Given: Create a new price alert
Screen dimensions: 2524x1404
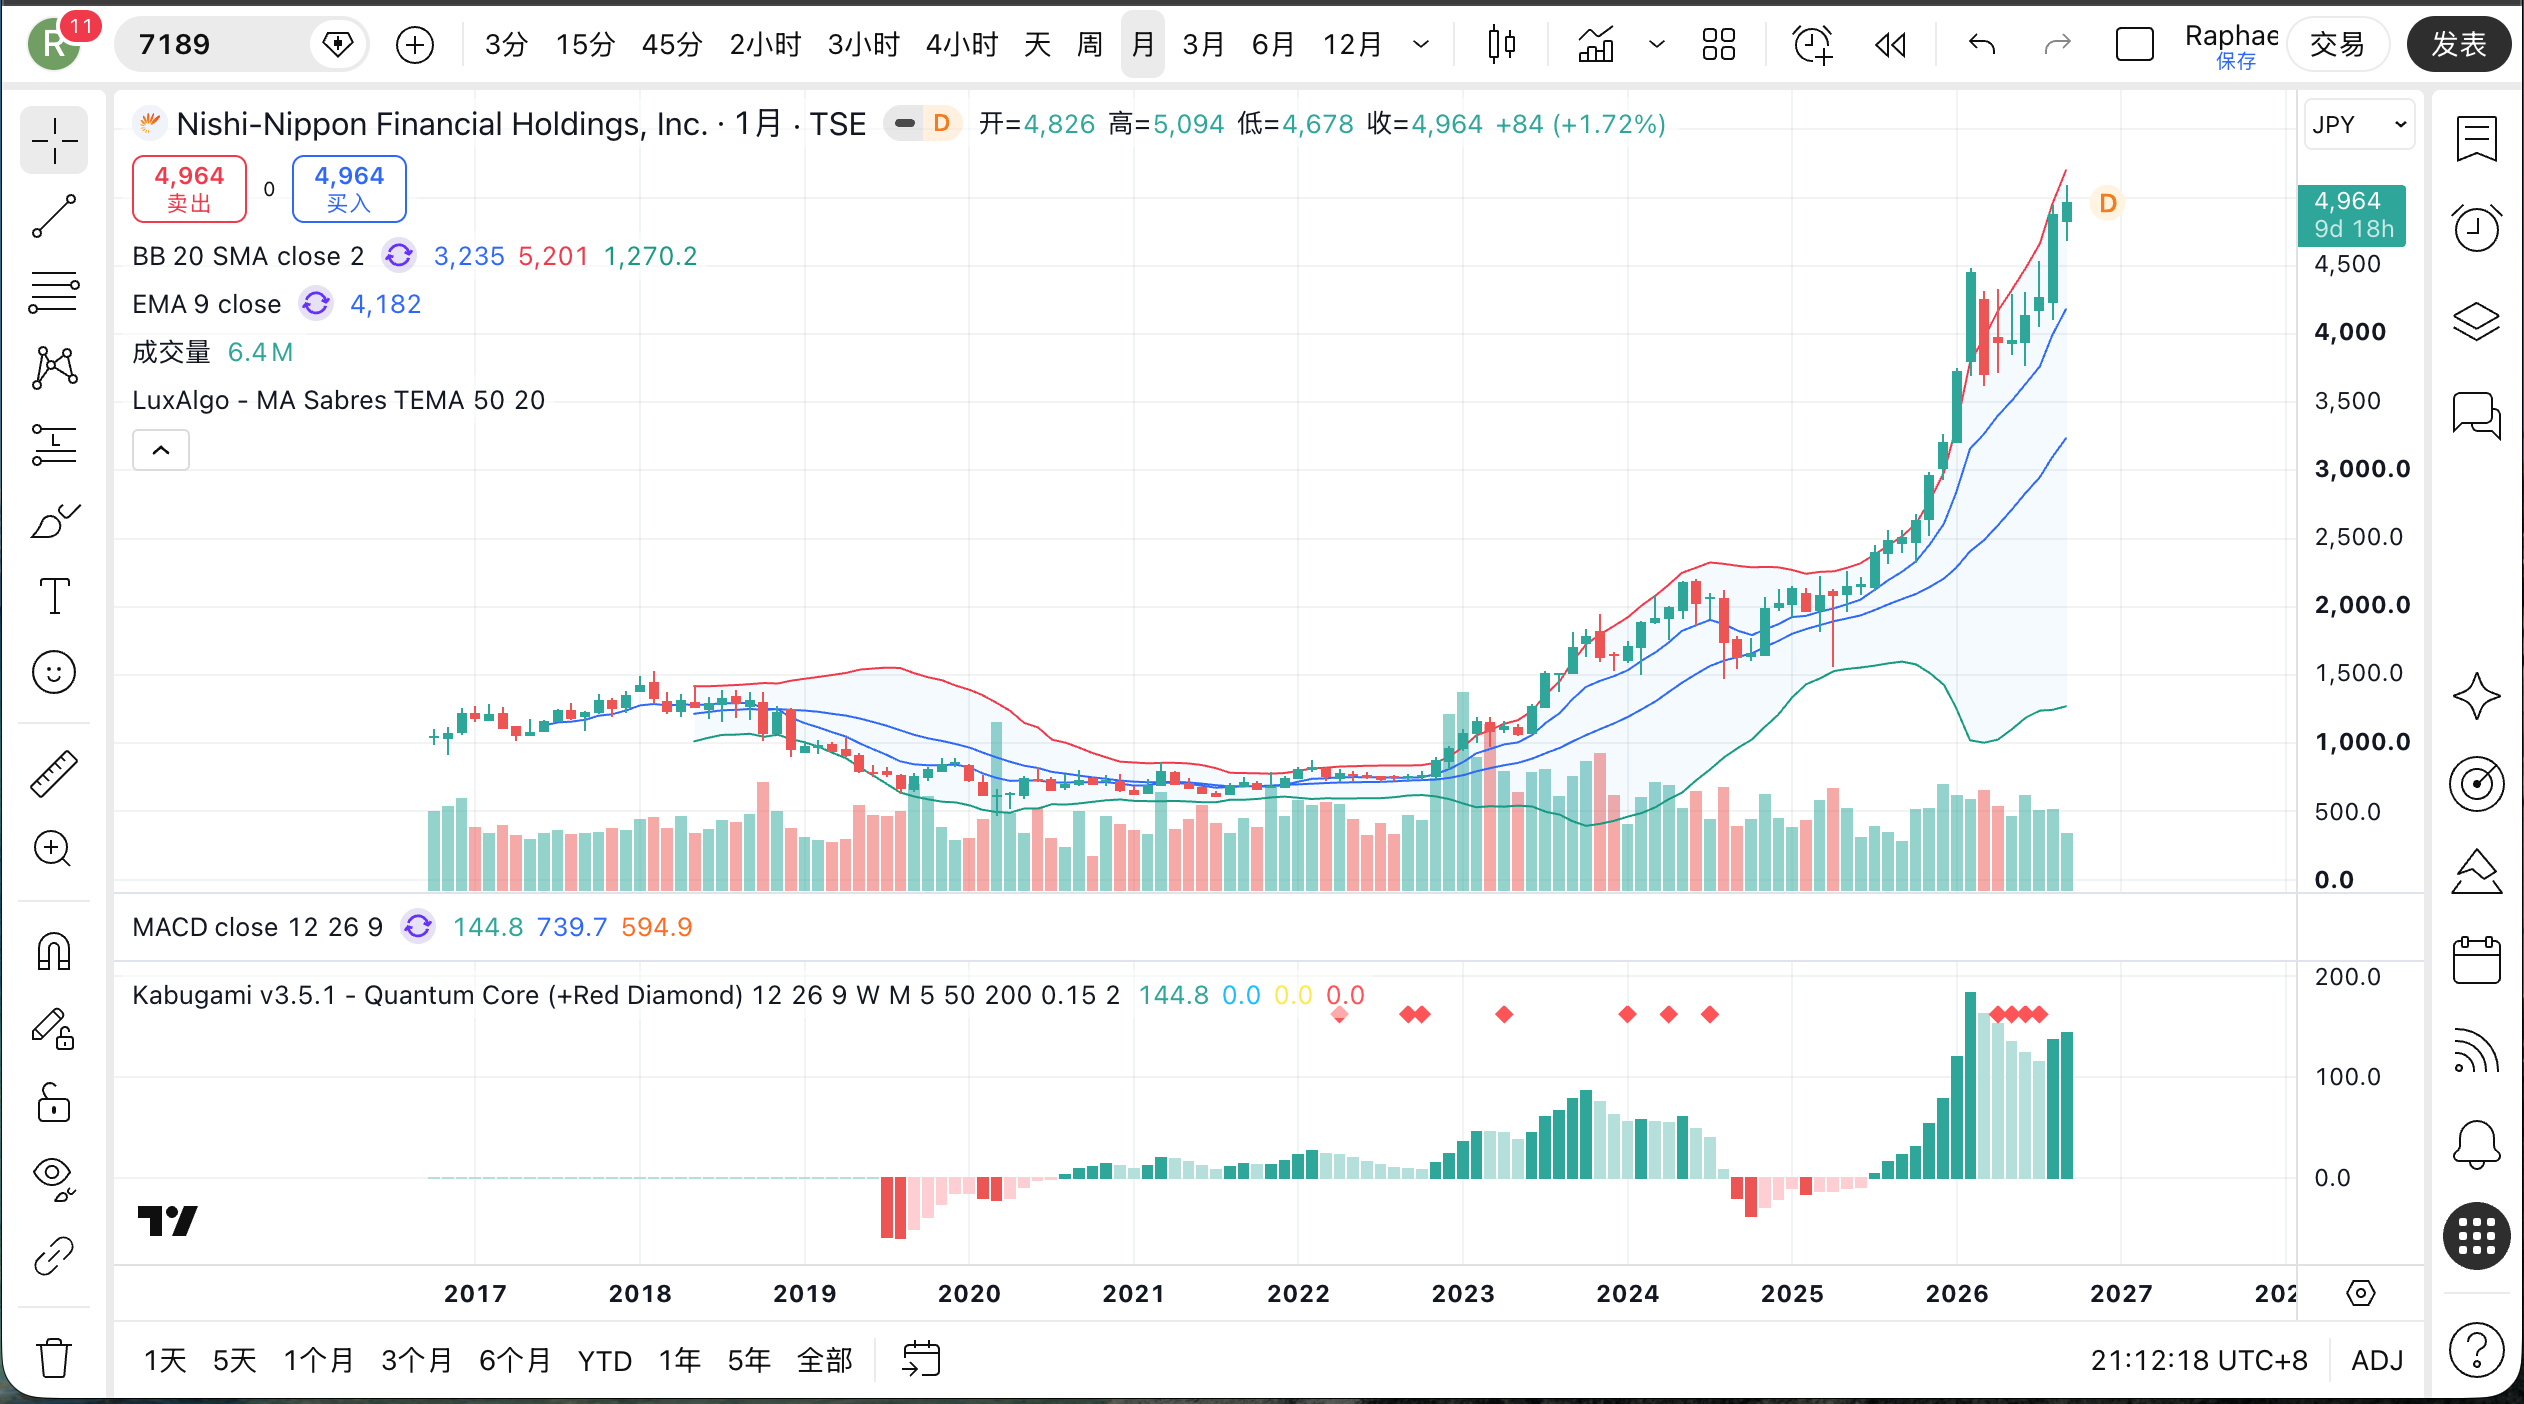Looking at the screenshot, I should pyautogui.click(x=1812, y=44).
